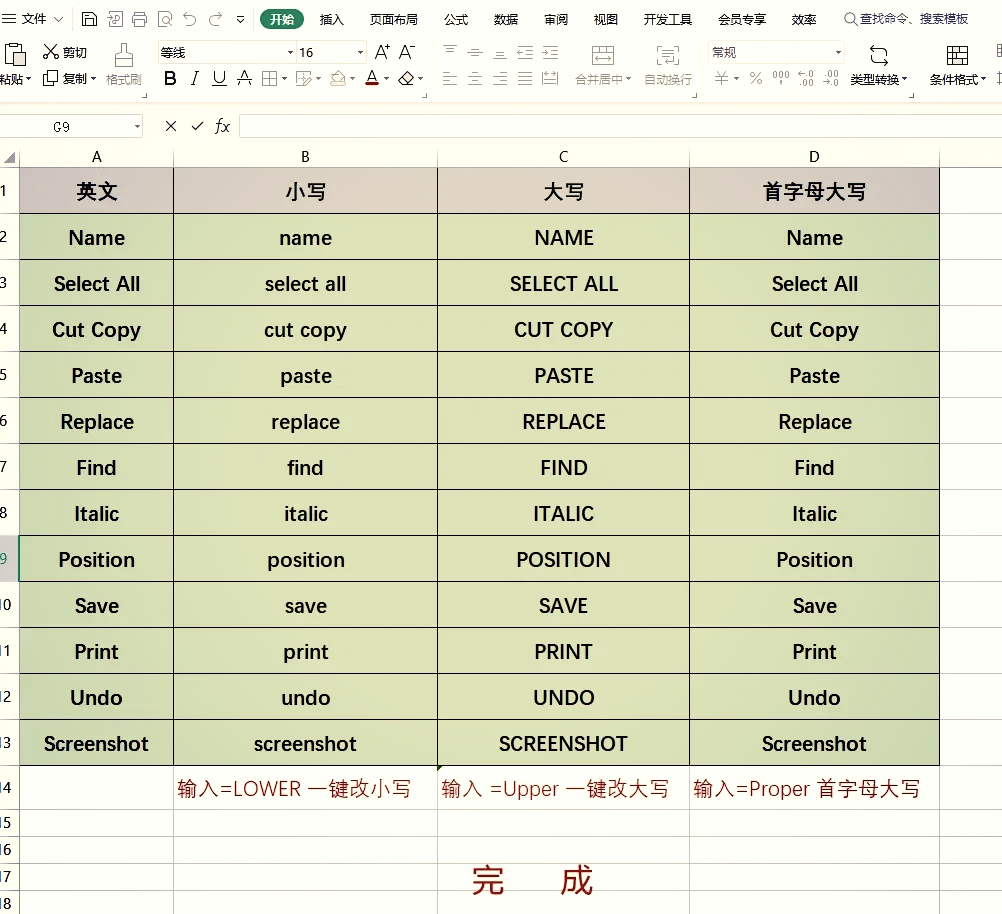Switch to the 数据 tab

click(x=505, y=19)
